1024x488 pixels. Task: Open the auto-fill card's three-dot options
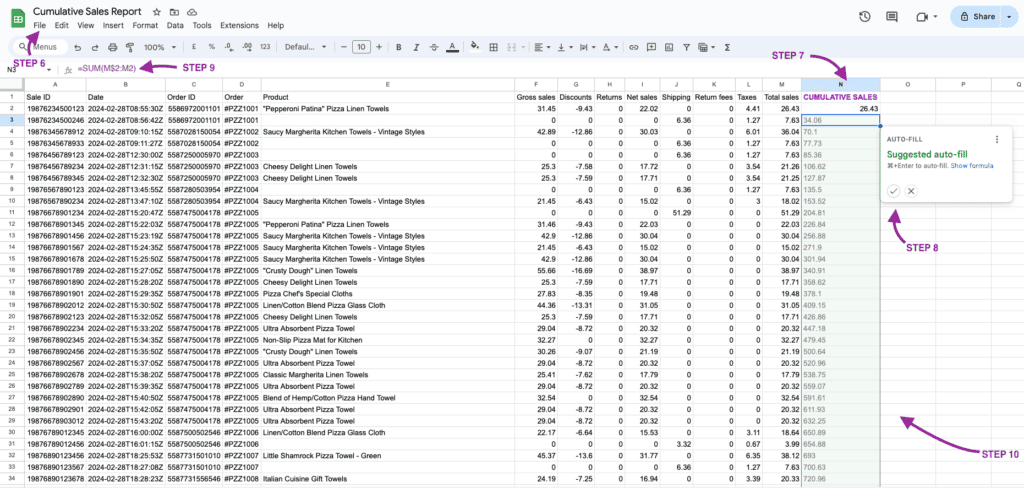click(x=997, y=139)
